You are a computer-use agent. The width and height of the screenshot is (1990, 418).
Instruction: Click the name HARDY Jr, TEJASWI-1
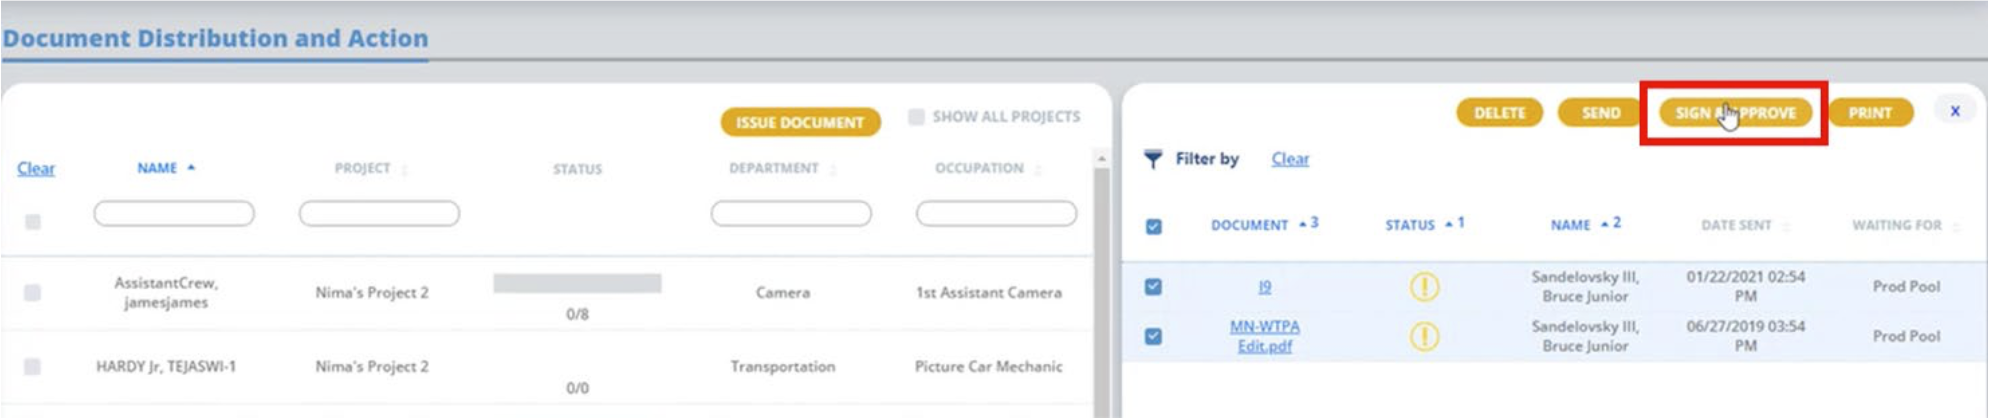(x=166, y=366)
